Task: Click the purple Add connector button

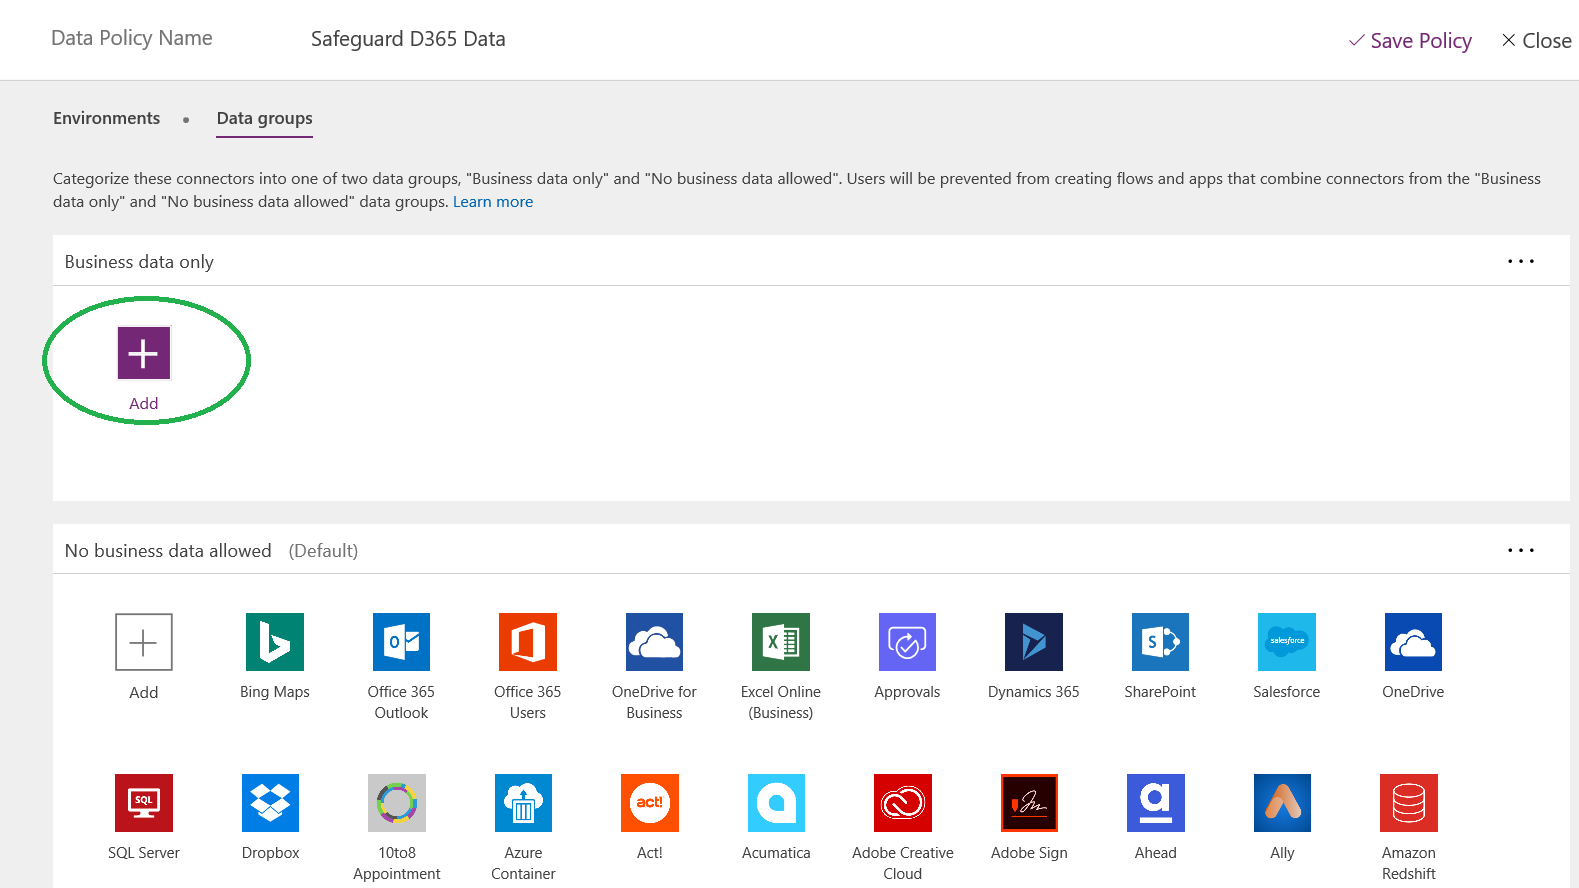Action: click(144, 353)
